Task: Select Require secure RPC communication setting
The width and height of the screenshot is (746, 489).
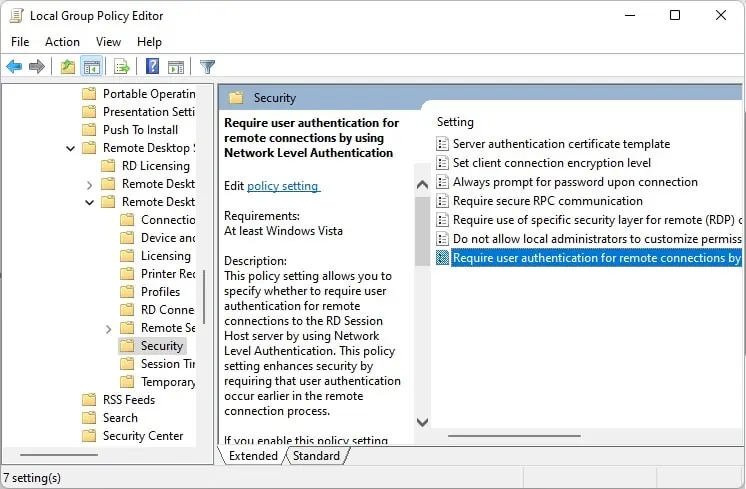Action: 548,201
